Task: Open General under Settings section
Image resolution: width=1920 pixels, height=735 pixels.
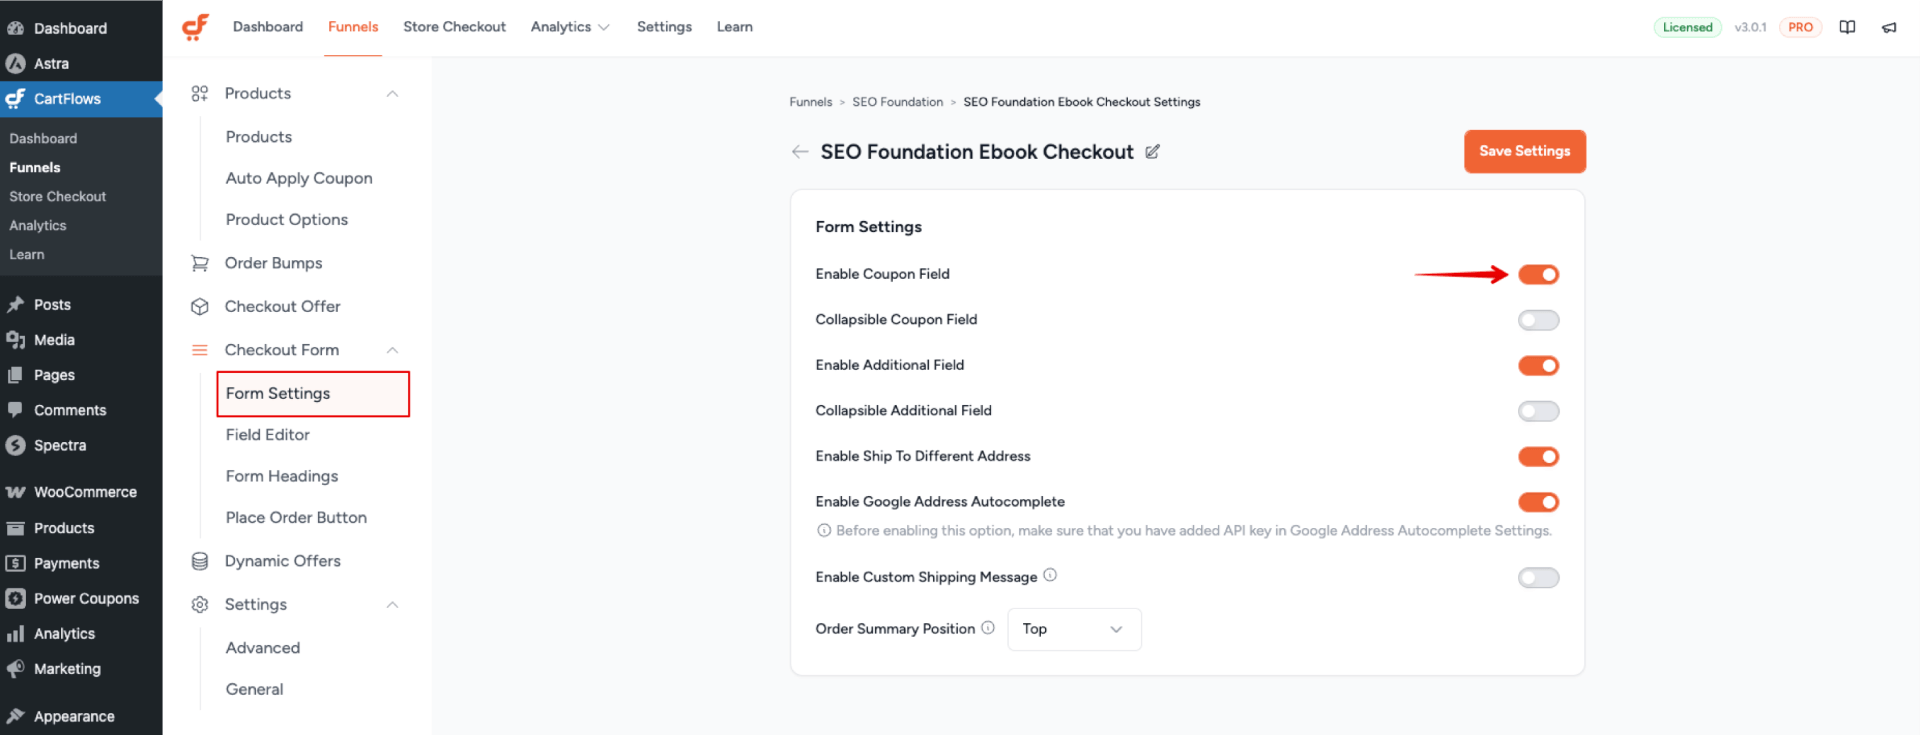Action: [255, 689]
